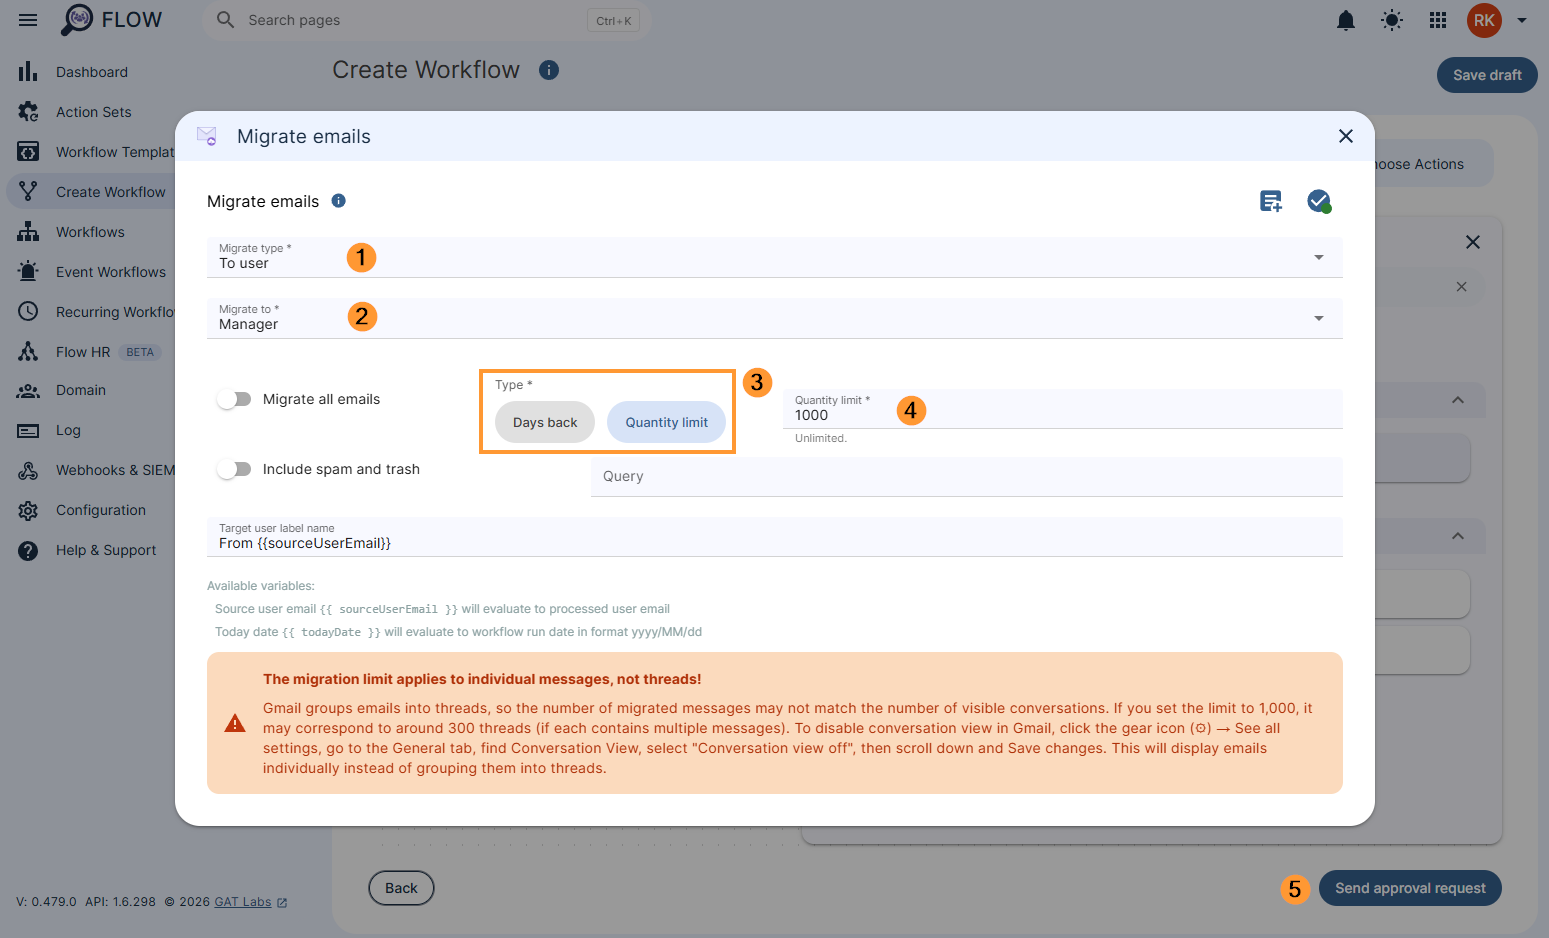Open the apps grid launcher
1549x938 pixels.
click(1438, 20)
